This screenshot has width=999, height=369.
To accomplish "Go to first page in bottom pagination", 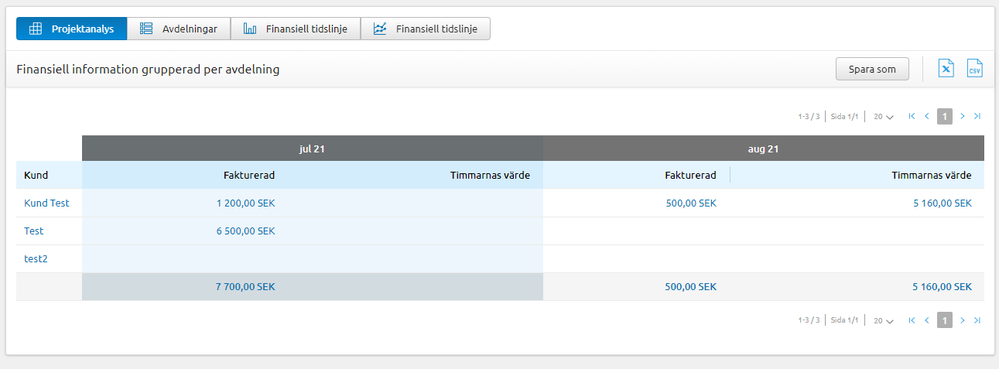I will [x=912, y=320].
